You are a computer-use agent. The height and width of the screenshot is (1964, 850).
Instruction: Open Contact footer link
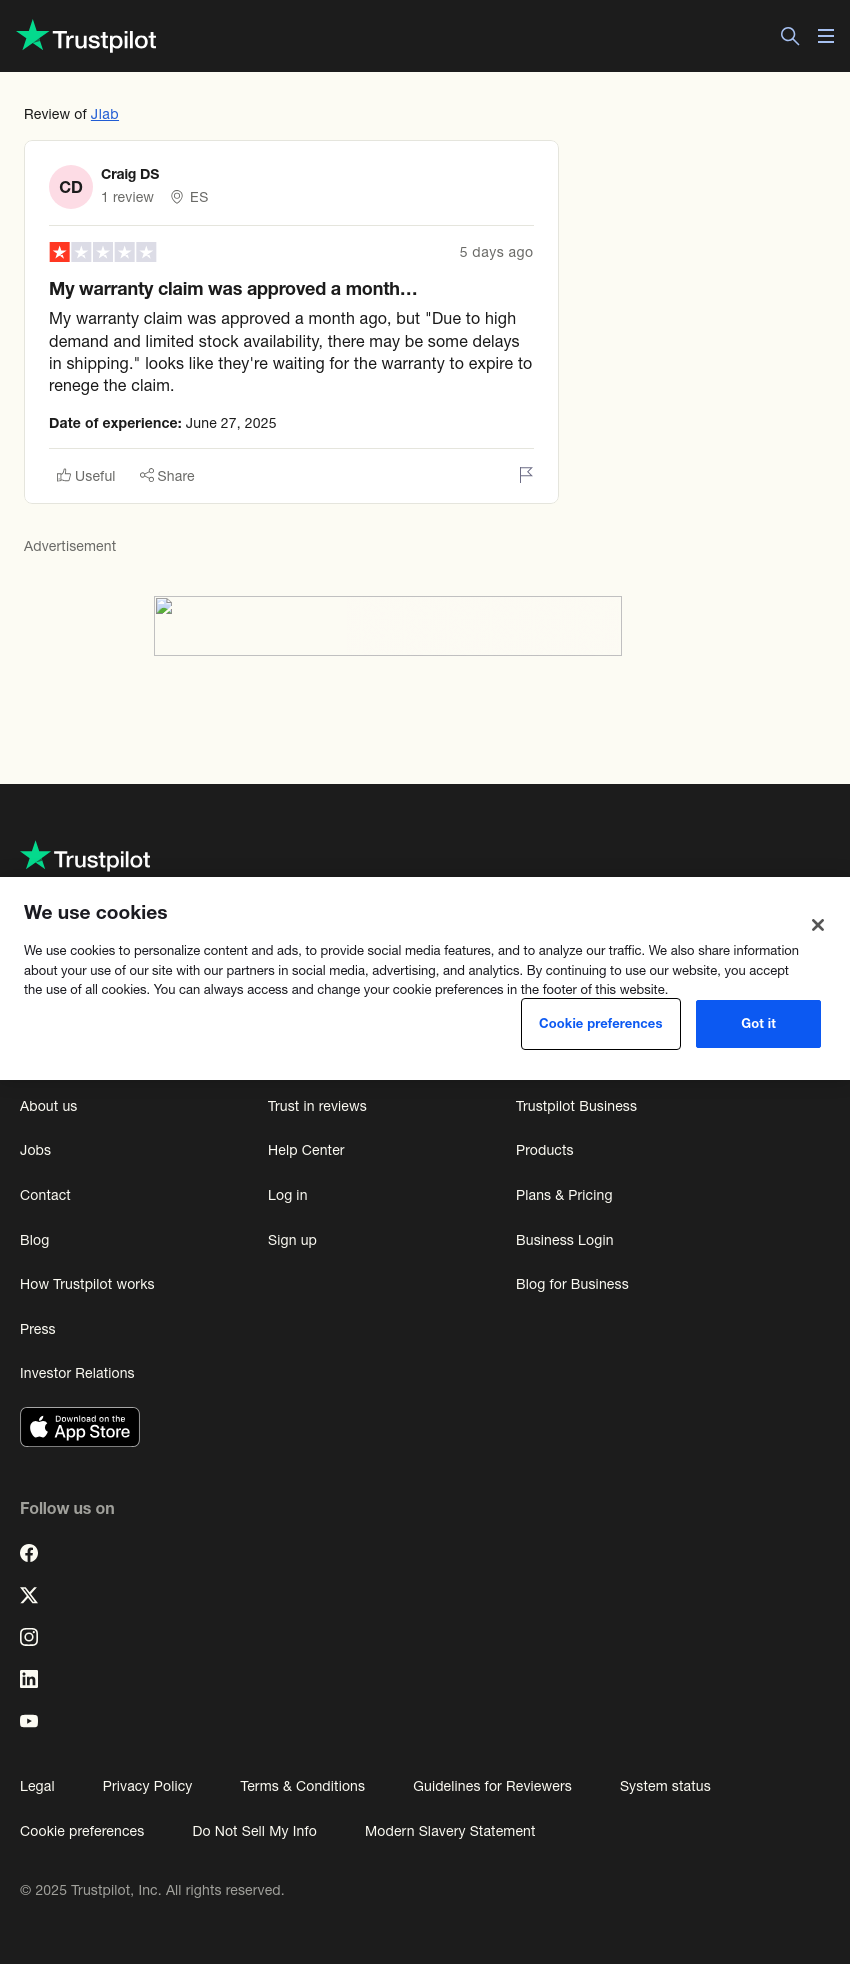46,1195
